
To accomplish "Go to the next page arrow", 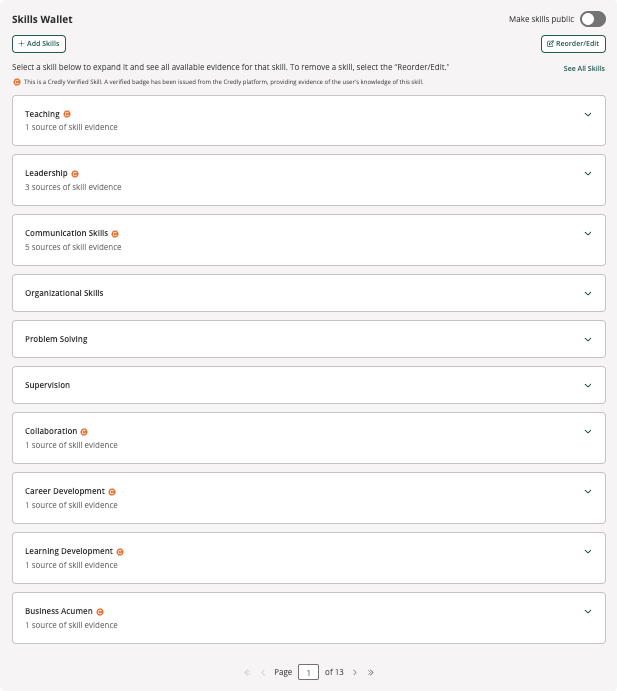I will (355, 672).
